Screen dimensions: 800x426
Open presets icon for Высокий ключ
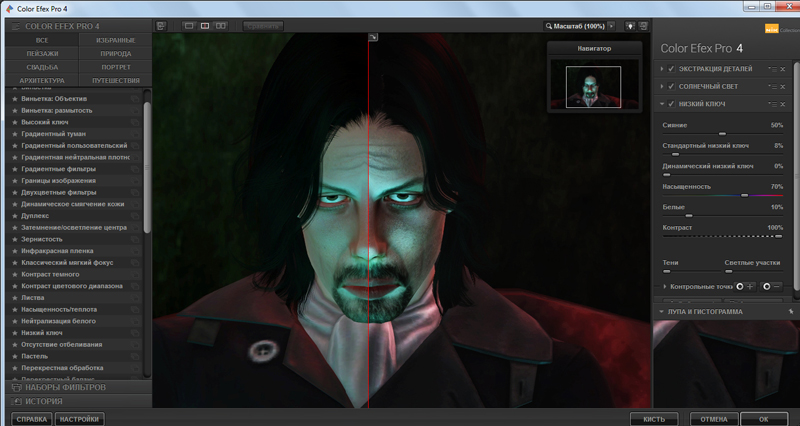(135, 122)
